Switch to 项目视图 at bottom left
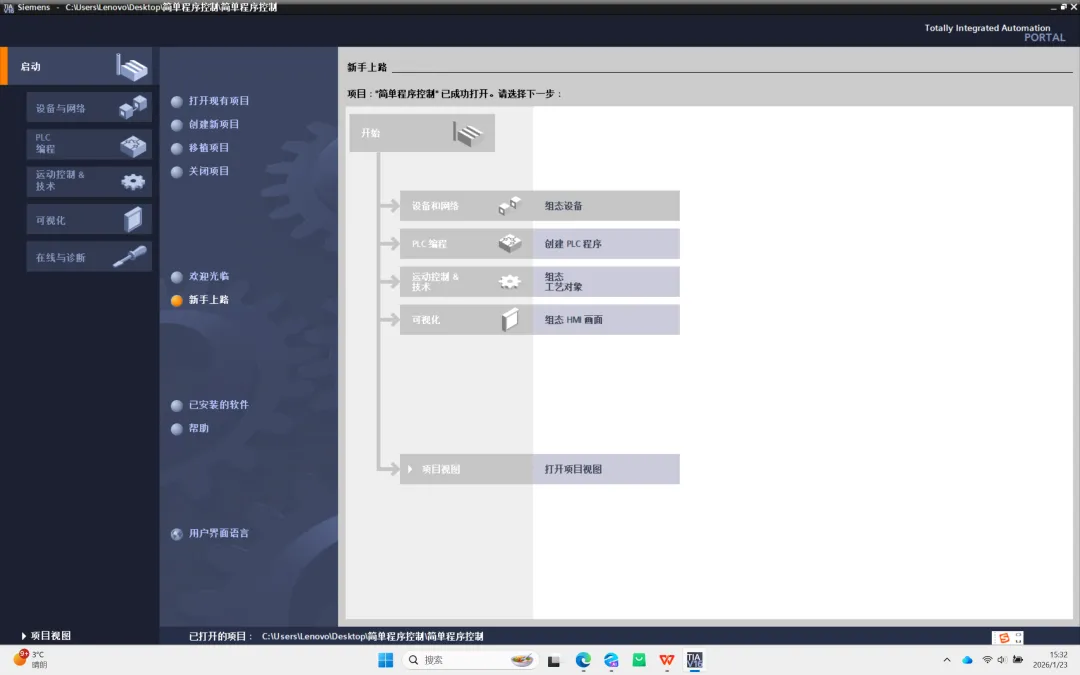 tap(46, 636)
